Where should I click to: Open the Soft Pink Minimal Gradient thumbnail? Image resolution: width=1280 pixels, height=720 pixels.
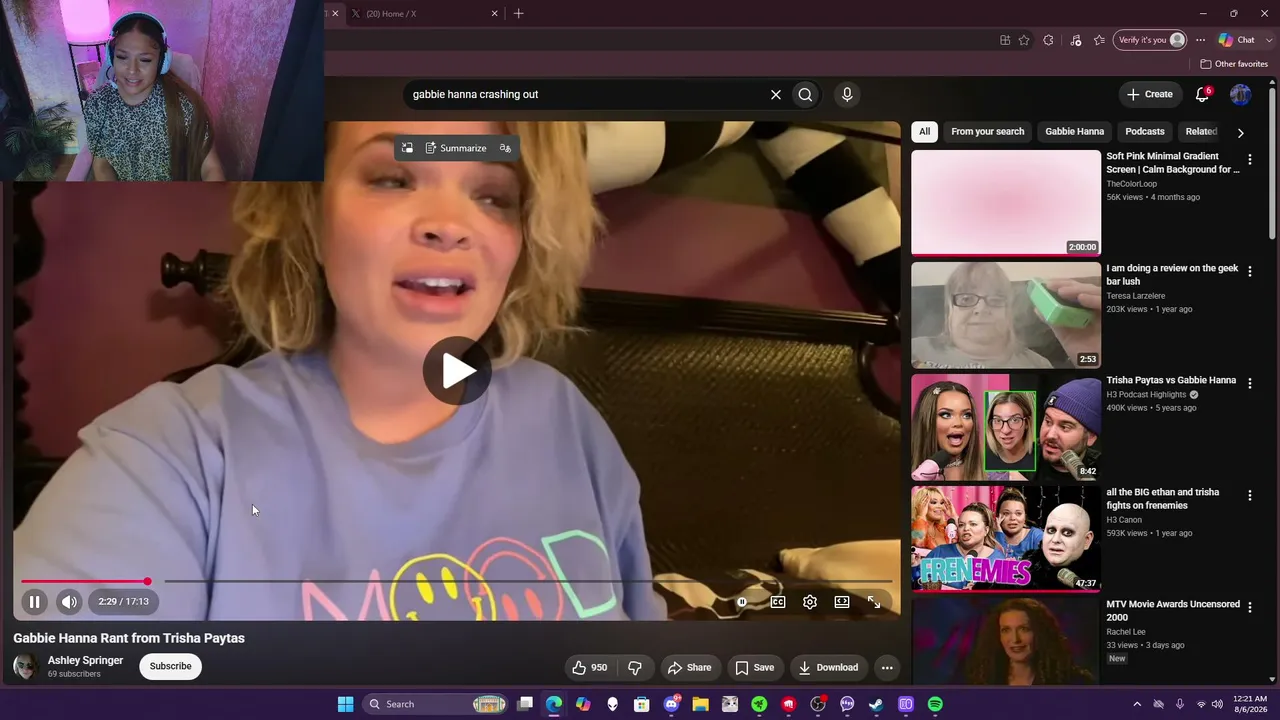tap(1006, 203)
